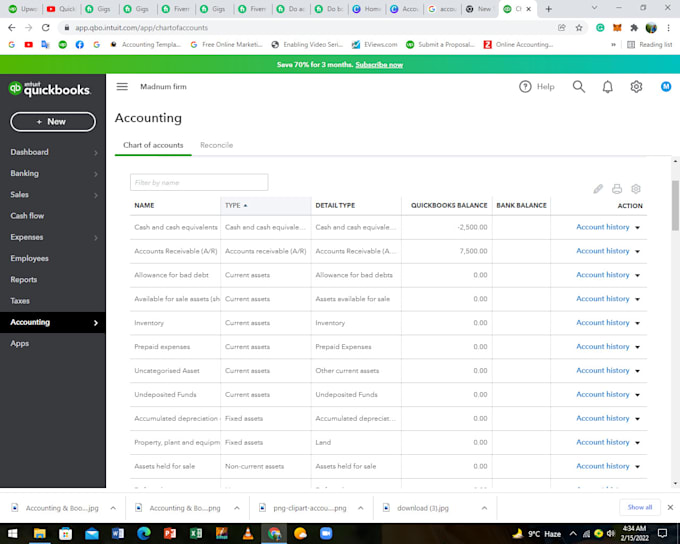The width and height of the screenshot is (680, 544).
Task: Expand action dropdown for Inventory row
Action: pos(638,323)
